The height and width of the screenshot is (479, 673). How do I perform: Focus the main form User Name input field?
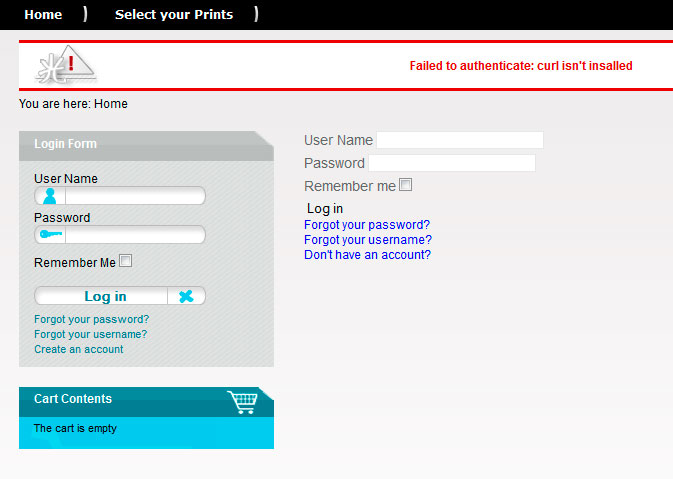click(460, 140)
